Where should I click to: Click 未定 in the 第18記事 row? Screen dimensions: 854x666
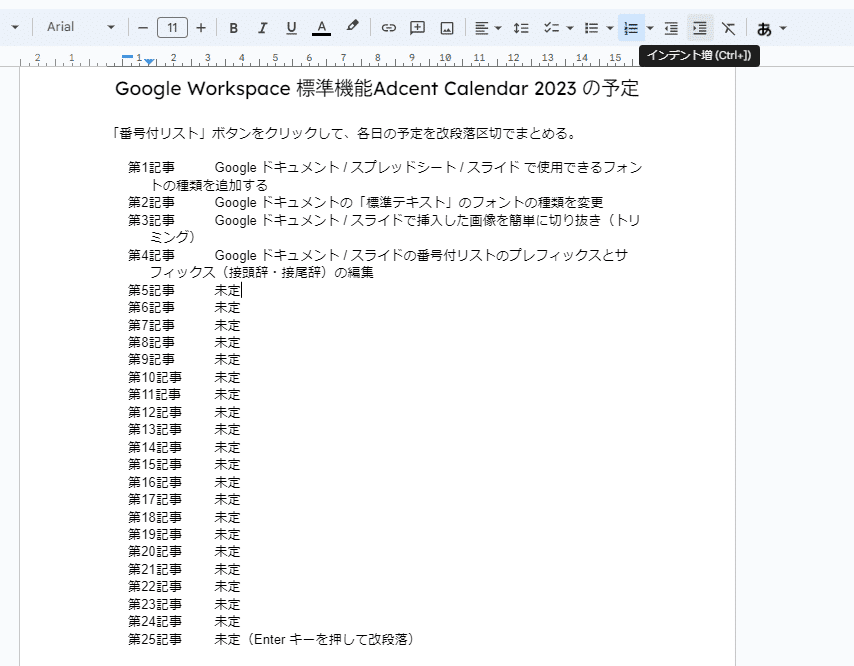pyautogui.click(x=227, y=517)
